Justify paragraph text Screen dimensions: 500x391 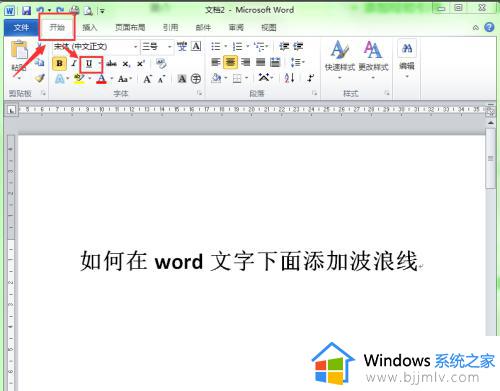tap(260, 62)
